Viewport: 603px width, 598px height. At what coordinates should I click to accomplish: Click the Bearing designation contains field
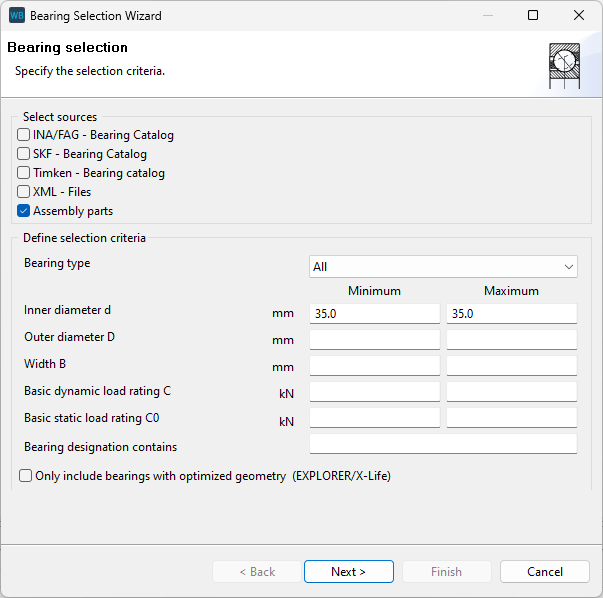pos(443,444)
